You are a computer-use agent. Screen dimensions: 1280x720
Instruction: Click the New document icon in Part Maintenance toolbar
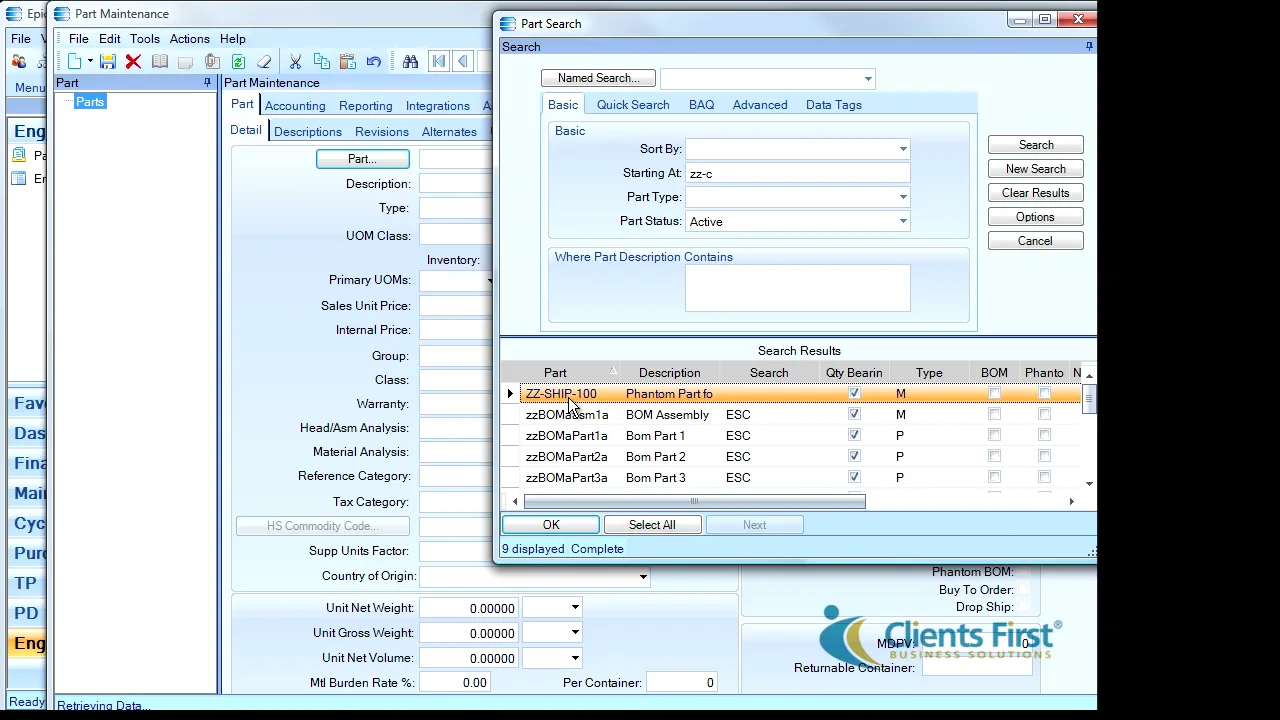click(75, 62)
